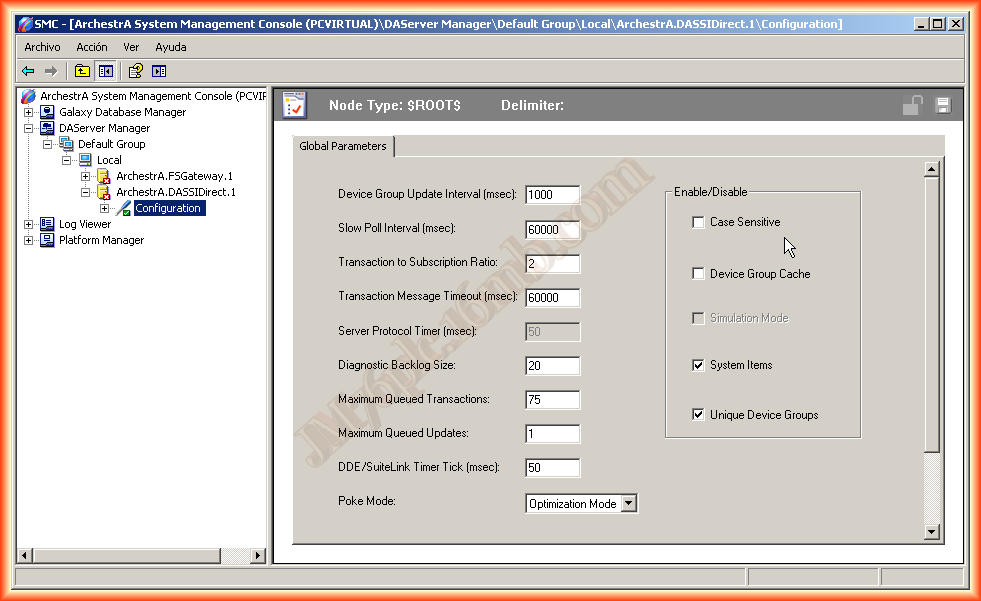Select ArchestrA.FSGateway.1 server icon in tree
981x601 pixels.
click(x=102, y=177)
